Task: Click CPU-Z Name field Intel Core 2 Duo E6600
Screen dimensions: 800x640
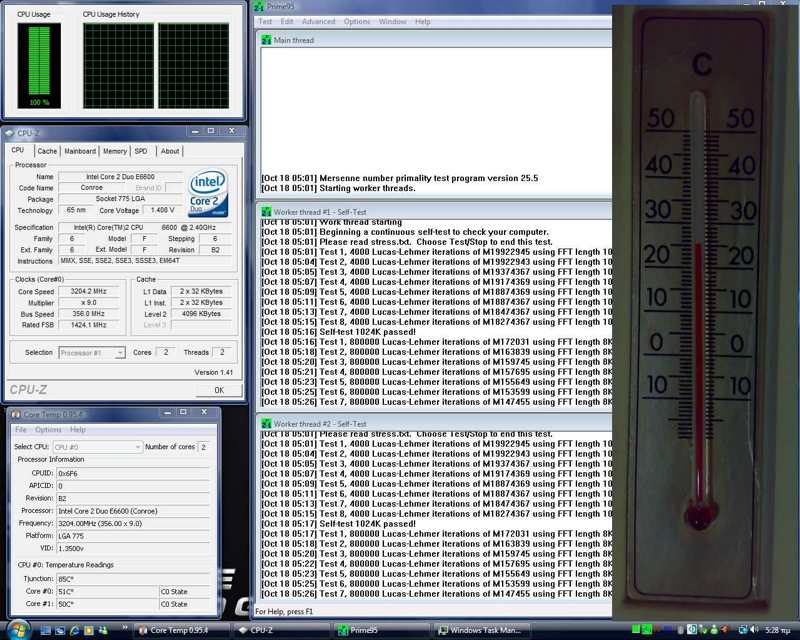Action: (120, 177)
